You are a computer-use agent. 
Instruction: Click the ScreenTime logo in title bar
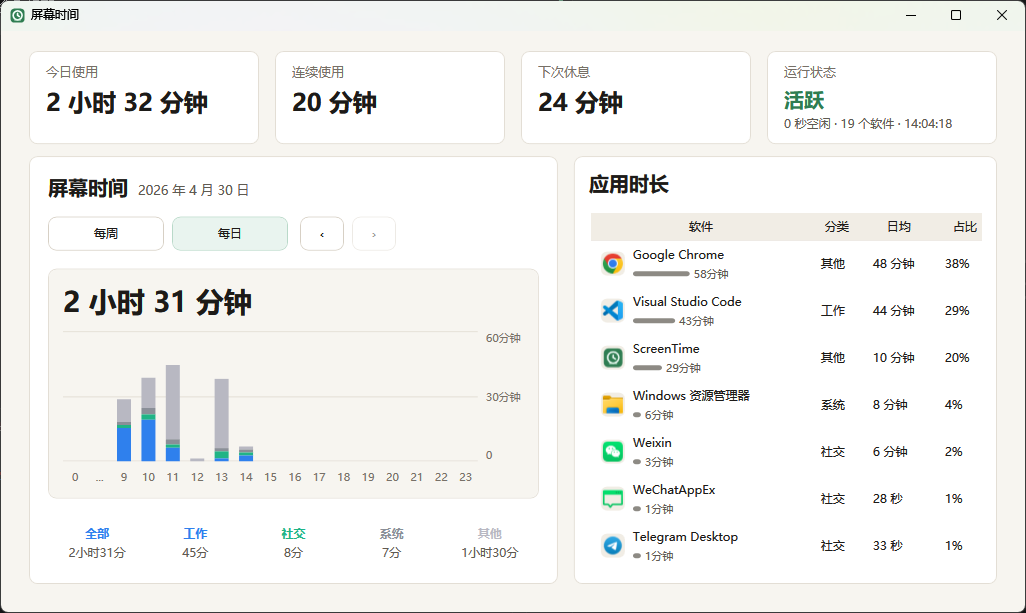coord(18,15)
